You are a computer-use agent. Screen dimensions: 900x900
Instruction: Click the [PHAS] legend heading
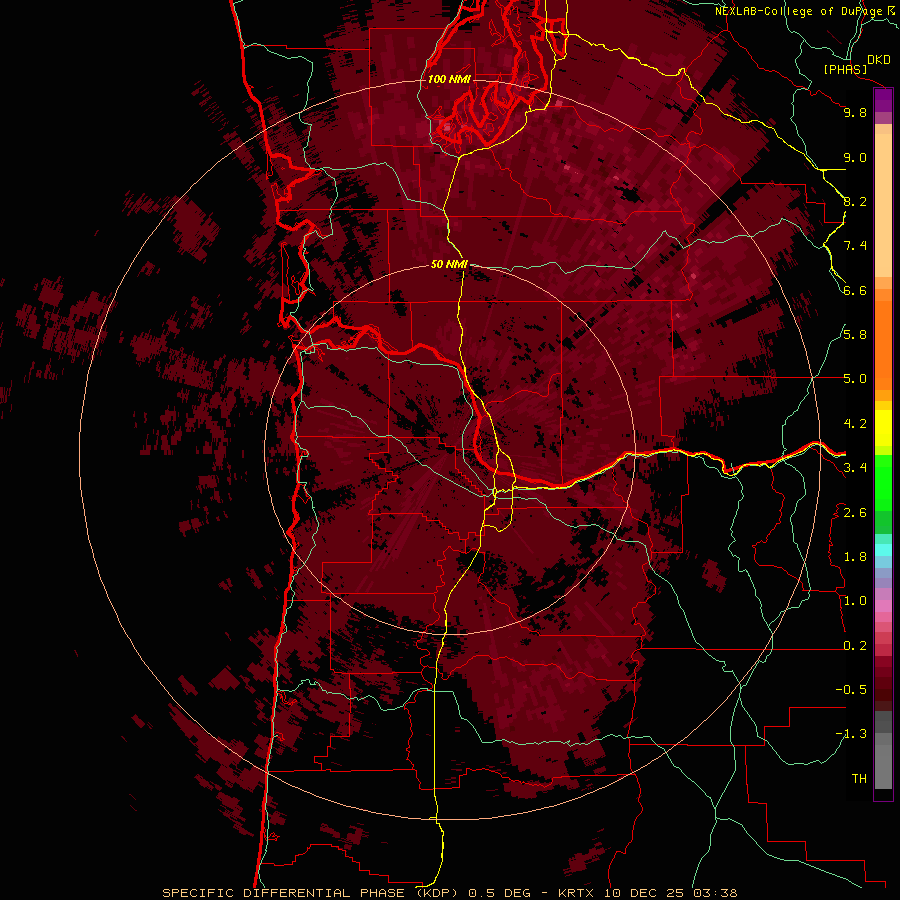pyautogui.click(x=845, y=69)
